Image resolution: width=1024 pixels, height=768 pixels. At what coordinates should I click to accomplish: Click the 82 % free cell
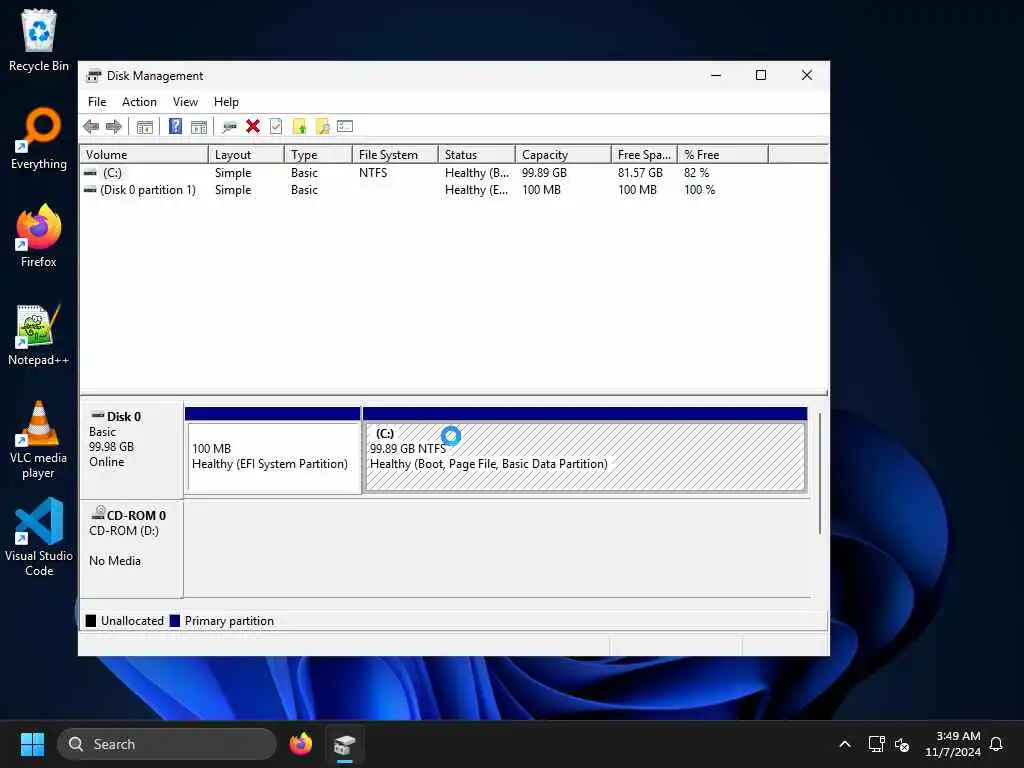[696, 173]
